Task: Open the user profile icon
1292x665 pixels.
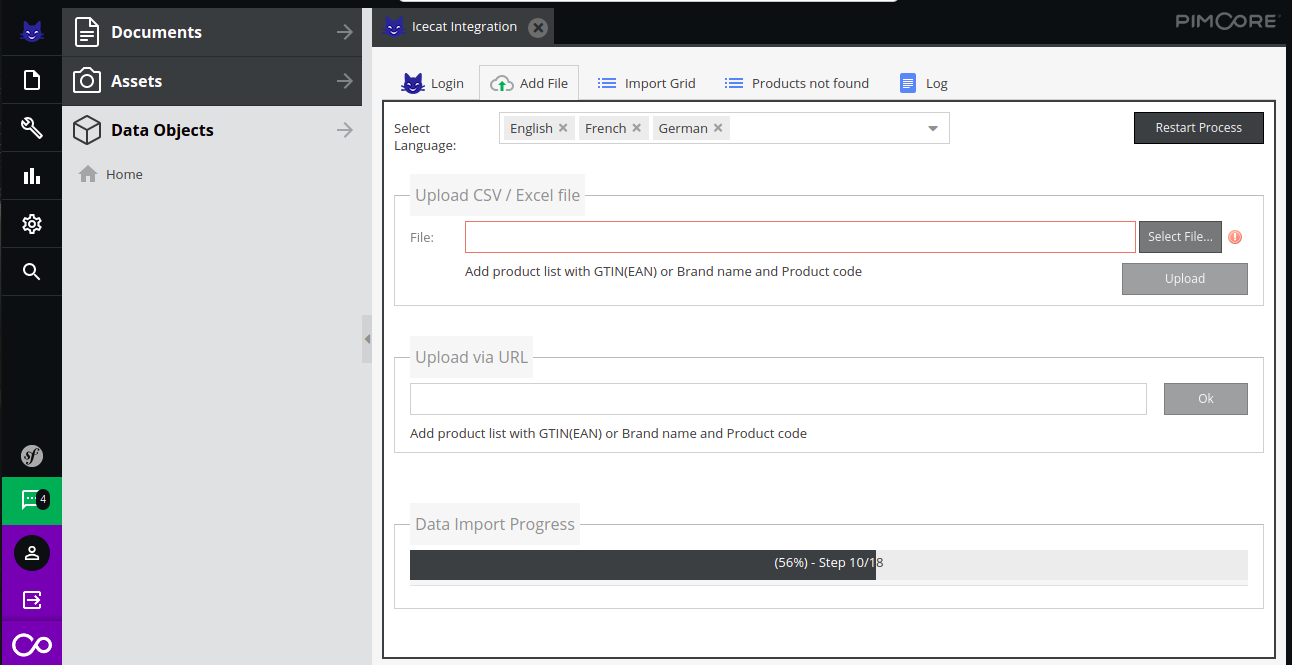Action: coord(31,553)
